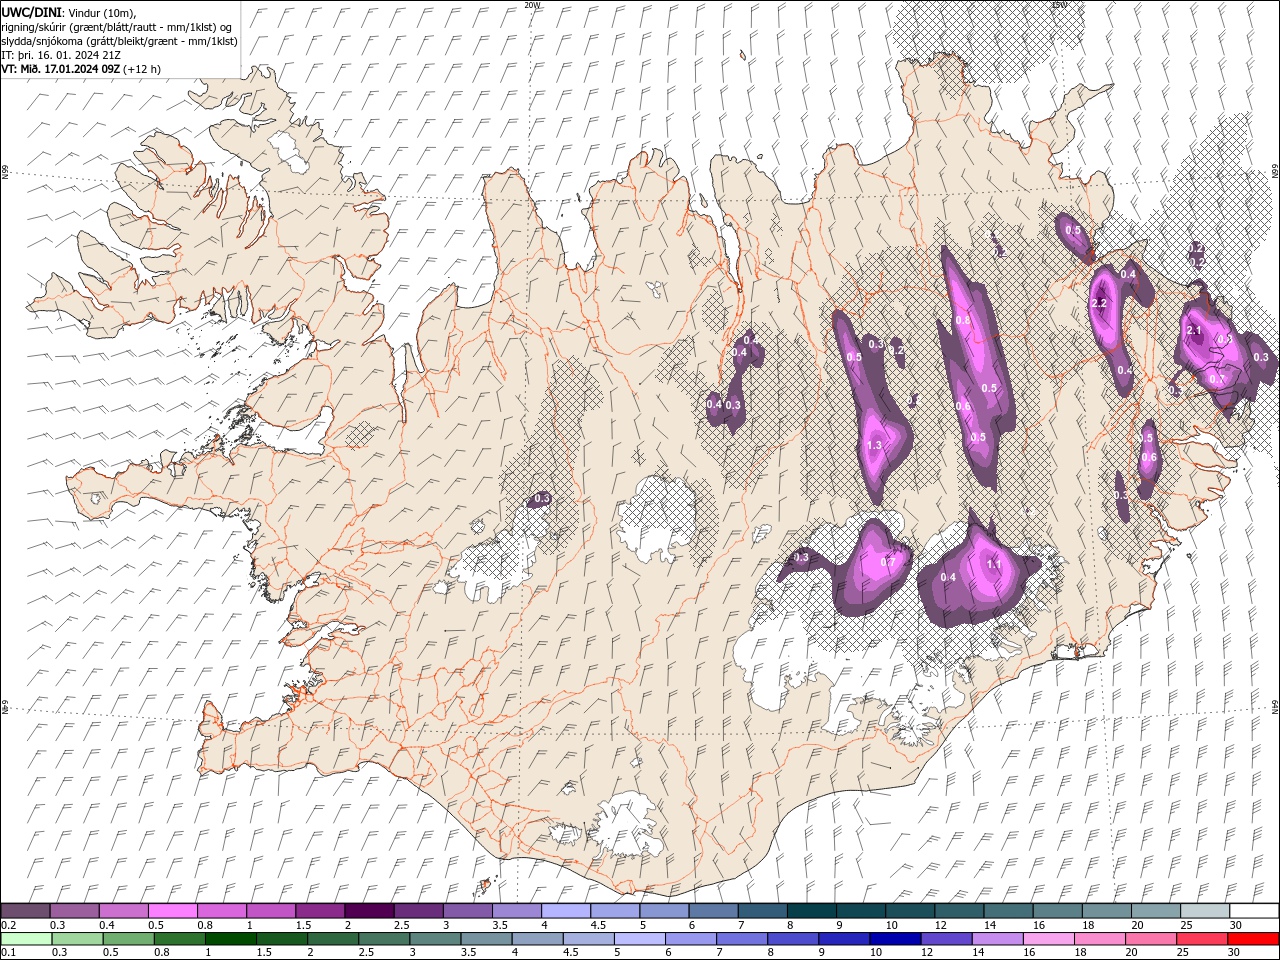Screen dimensions: 1280x960
Task: Click the 2.1 precipitation value on the map
Action: point(1193,330)
